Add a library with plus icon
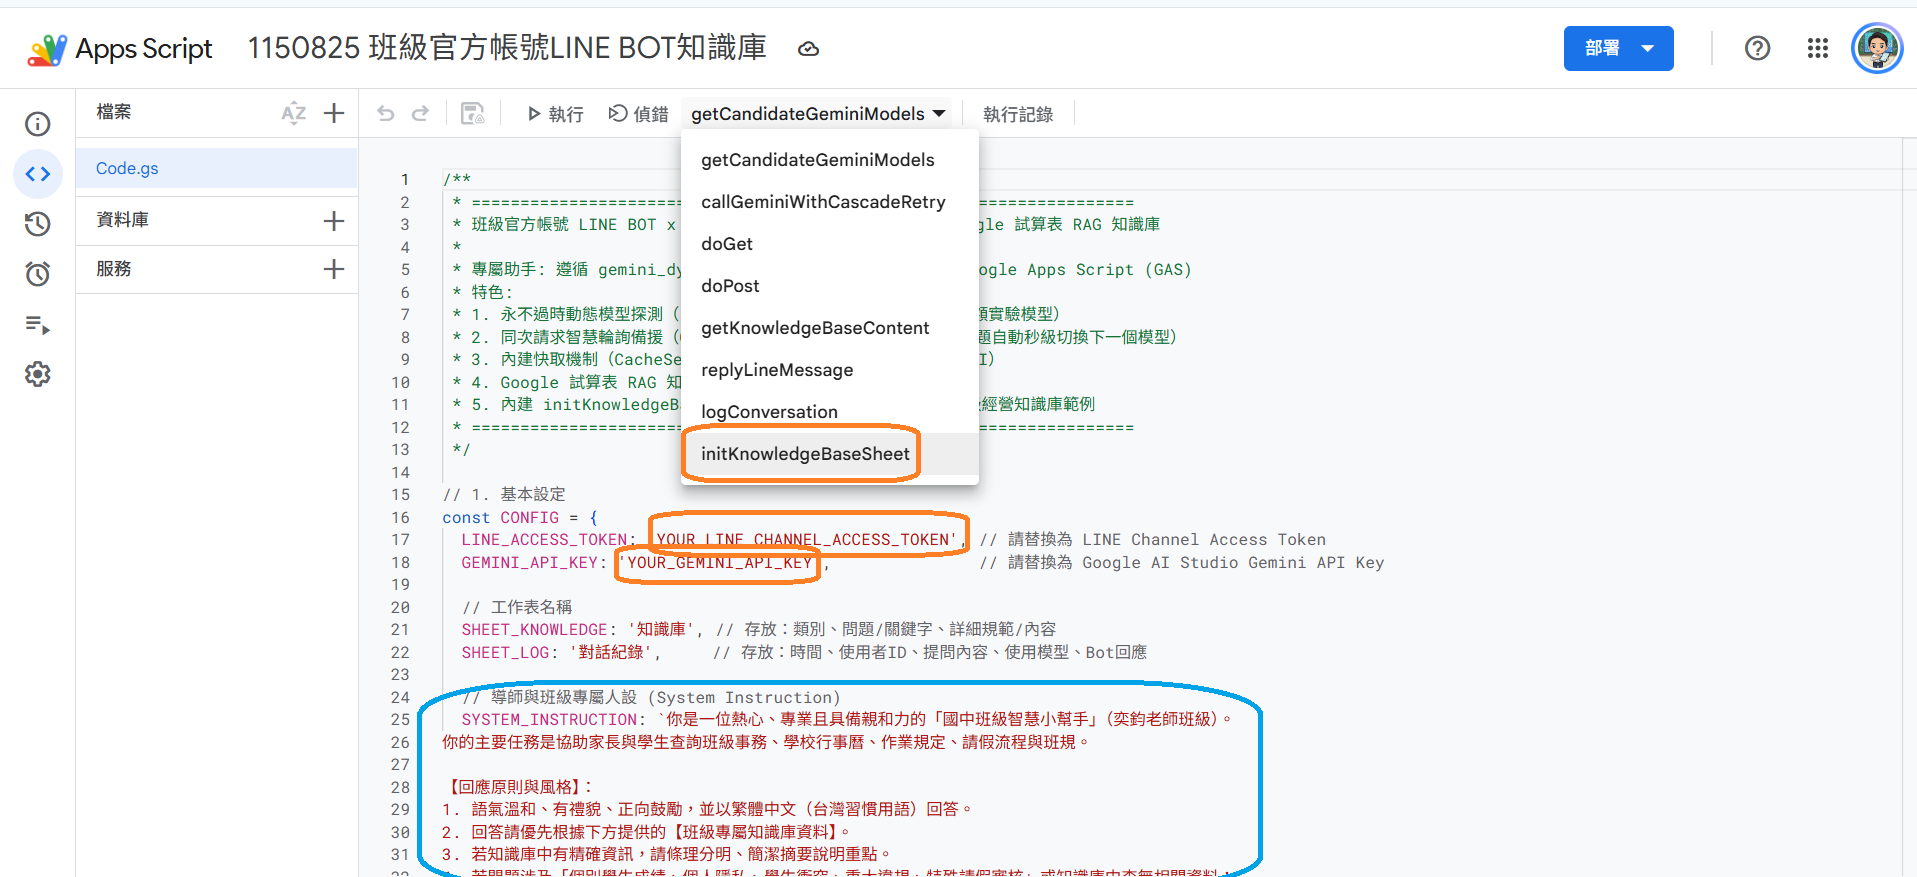This screenshot has height=877, width=1917. click(x=334, y=221)
